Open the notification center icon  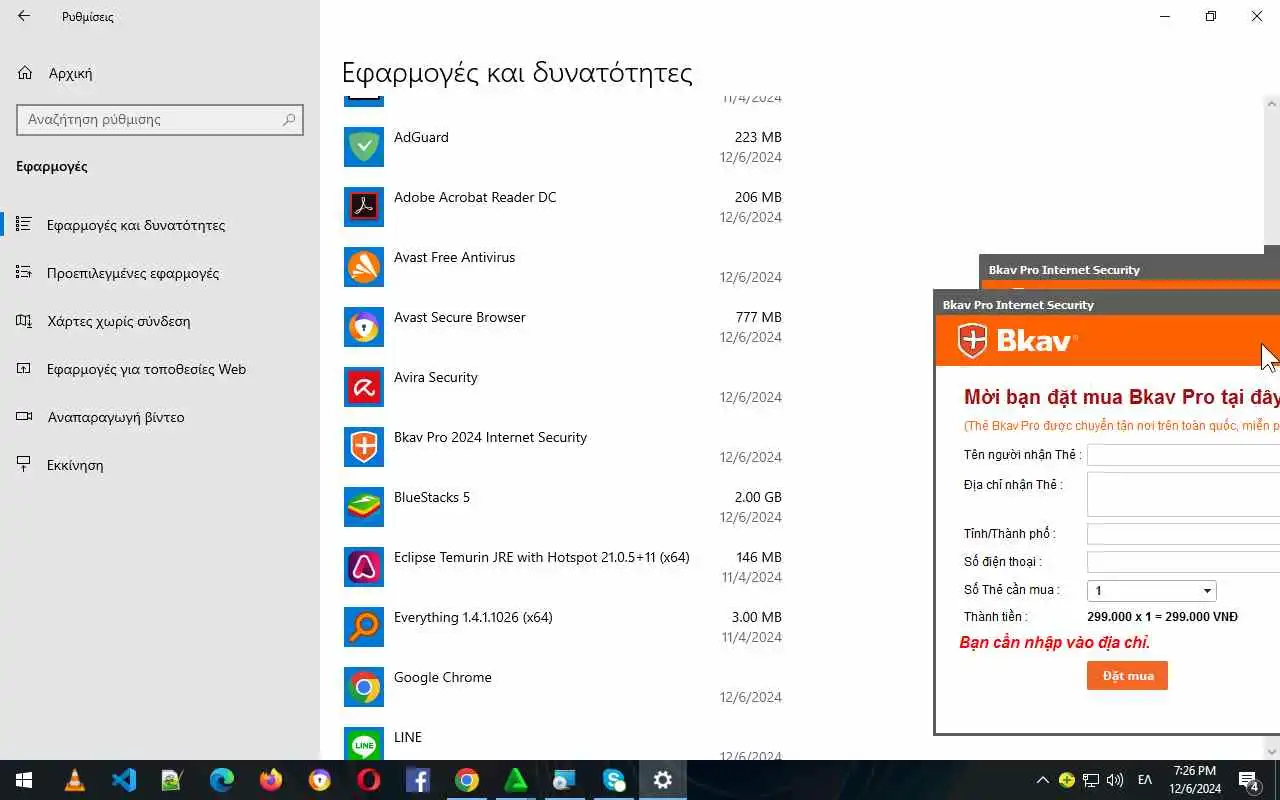pyautogui.click(x=1248, y=780)
